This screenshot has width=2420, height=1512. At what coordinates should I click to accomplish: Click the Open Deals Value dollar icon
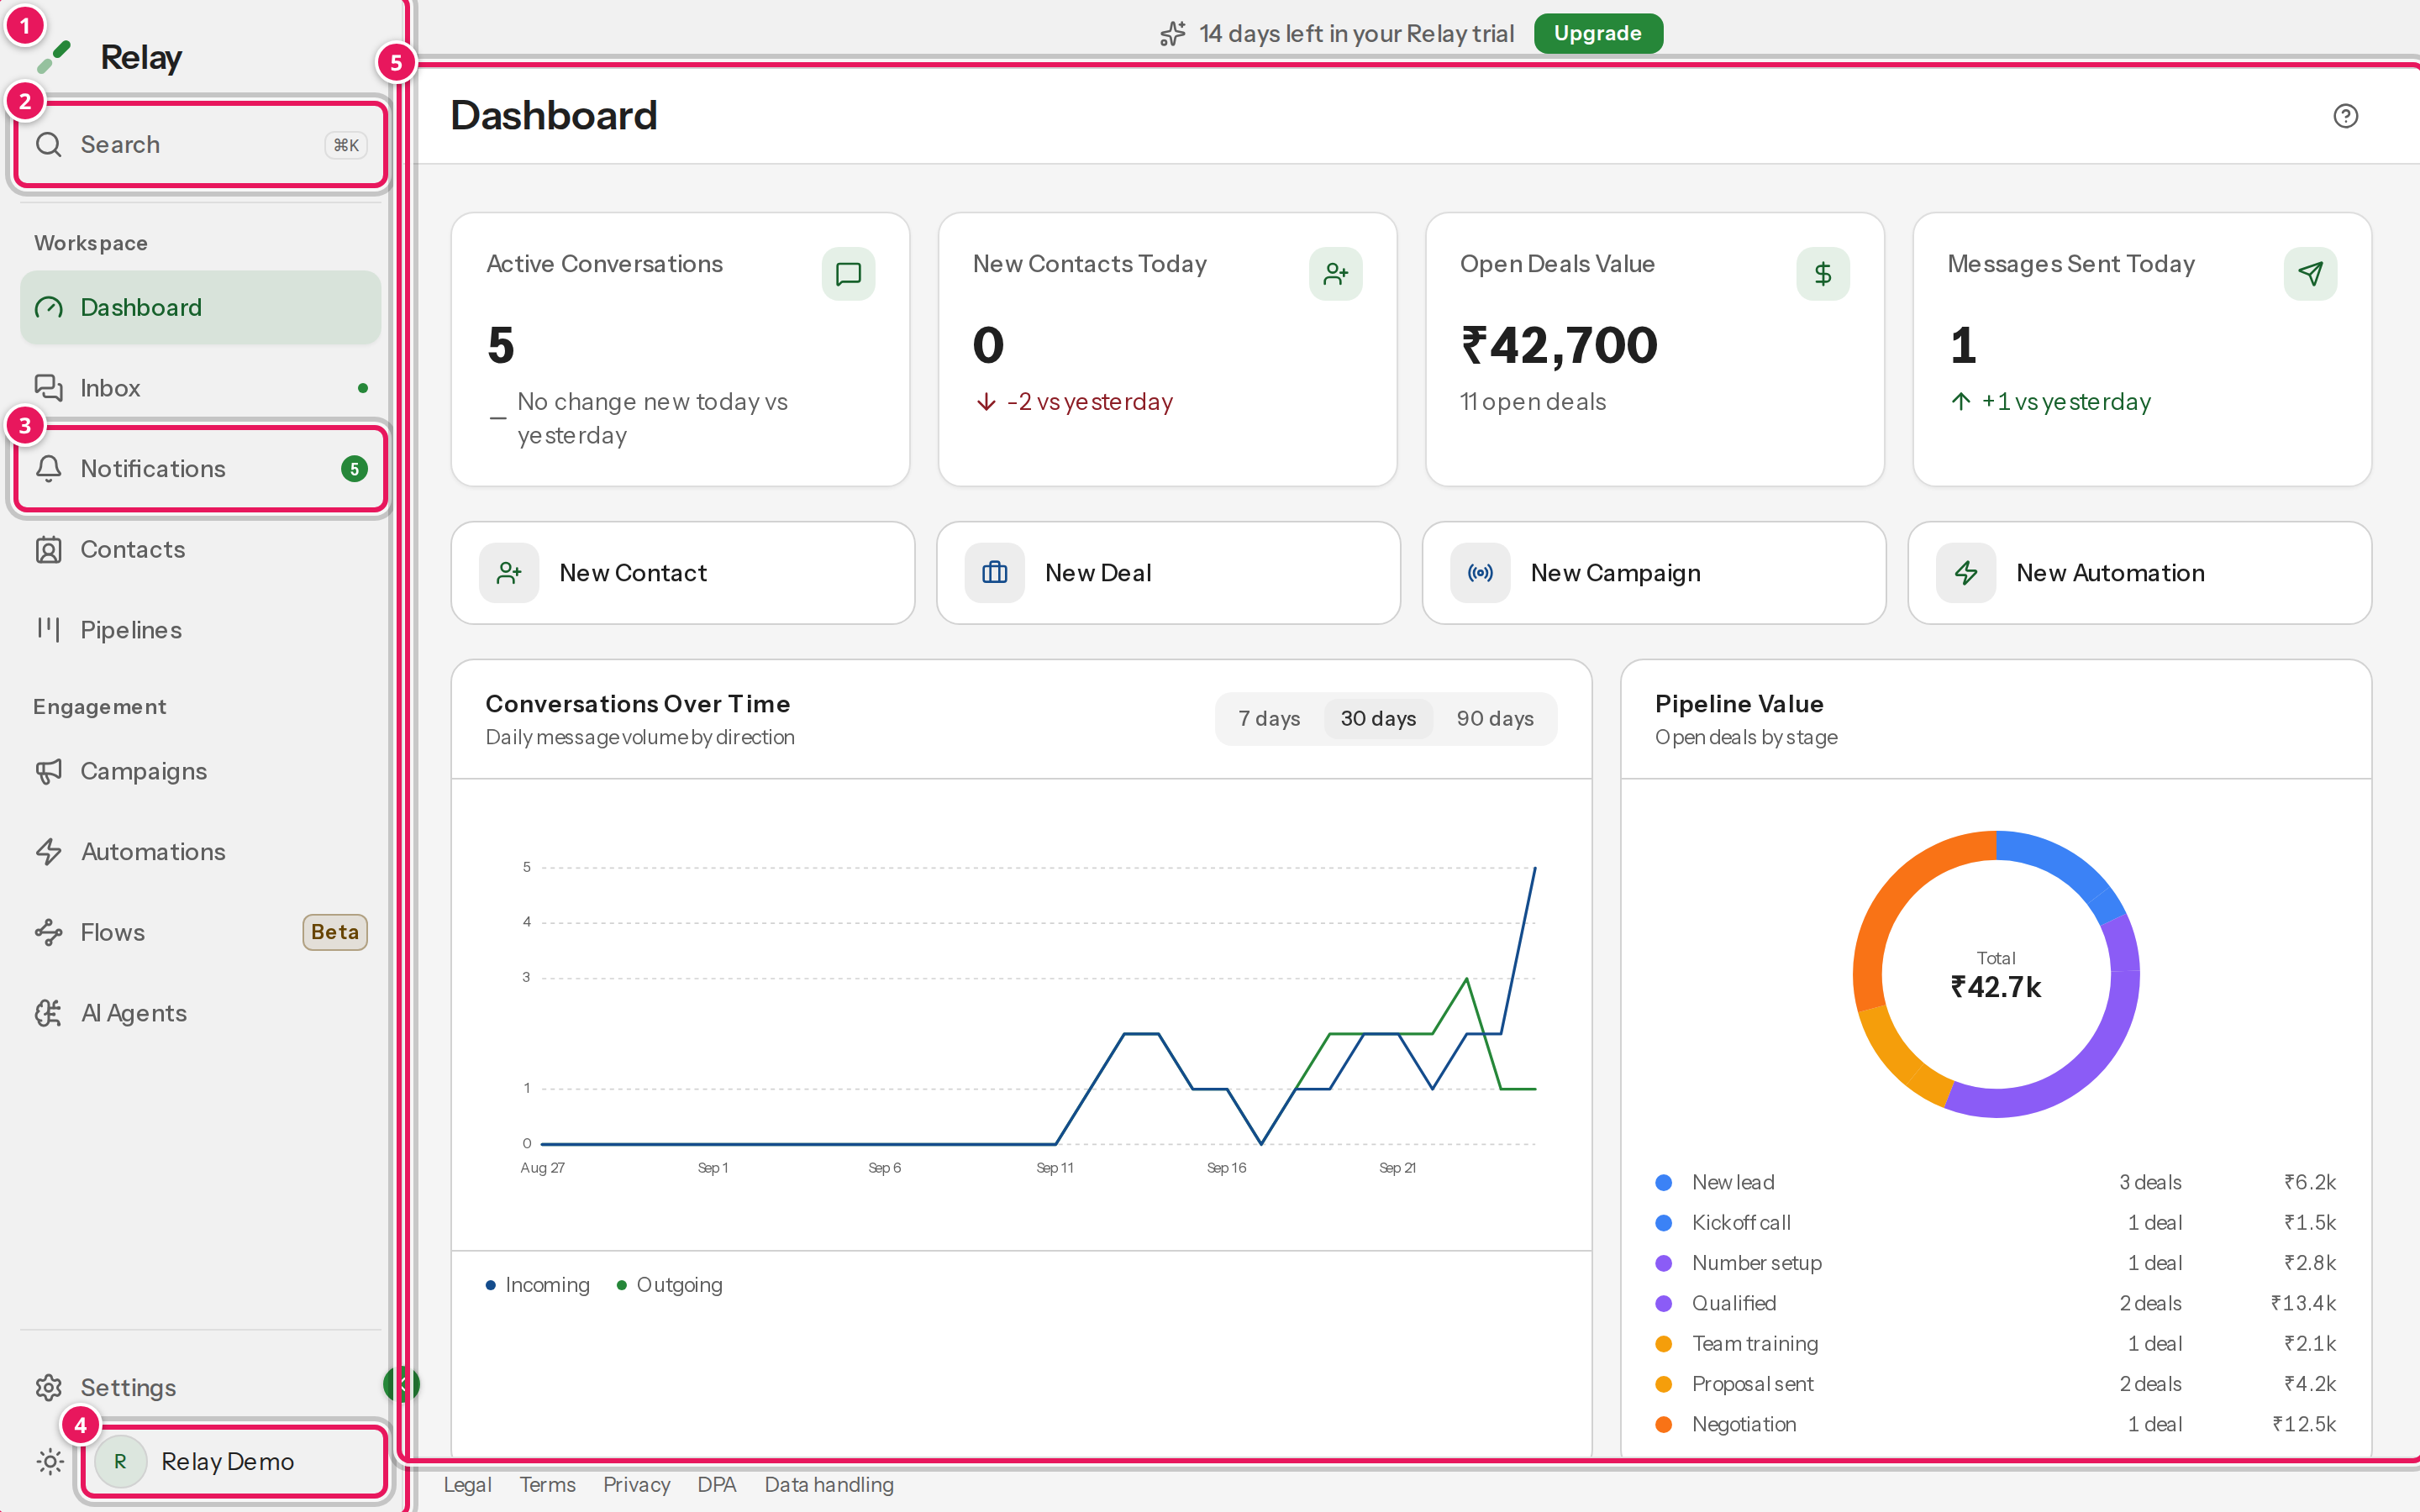[1822, 274]
